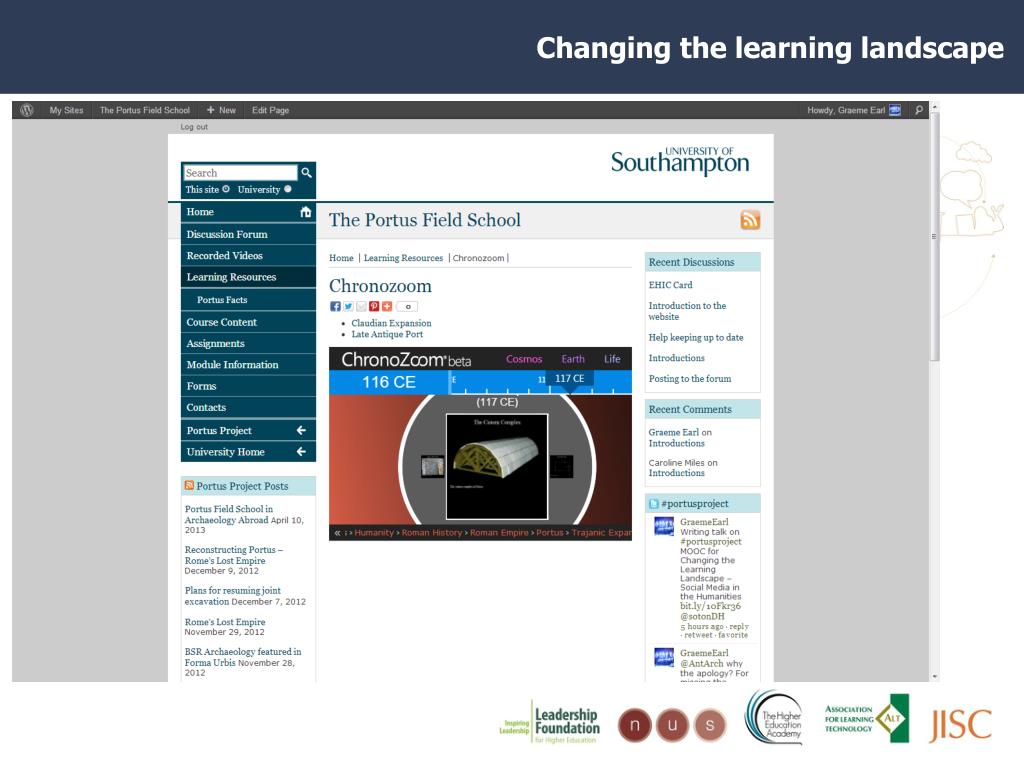Image resolution: width=1024 pixels, height=768 pixels.
Task: Open Help keeping up to date discussion
Action: 696,338
